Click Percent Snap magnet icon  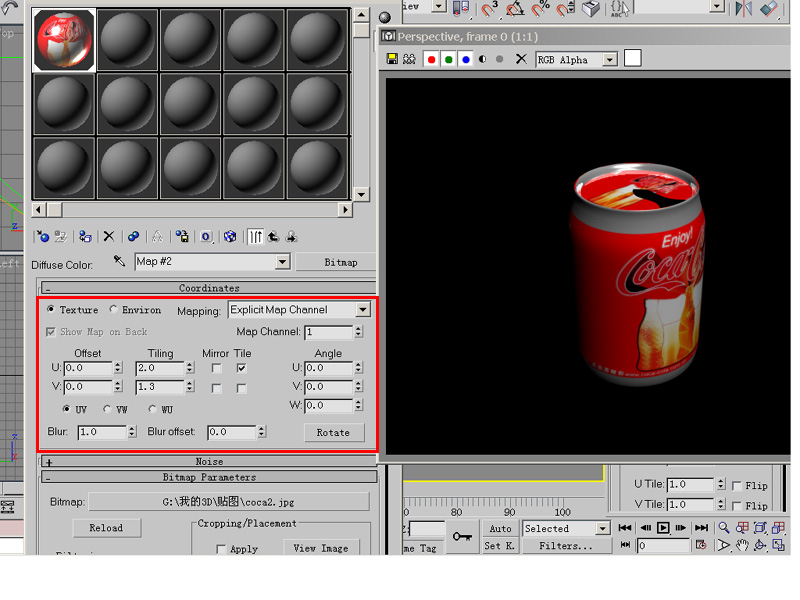point(540,8)
